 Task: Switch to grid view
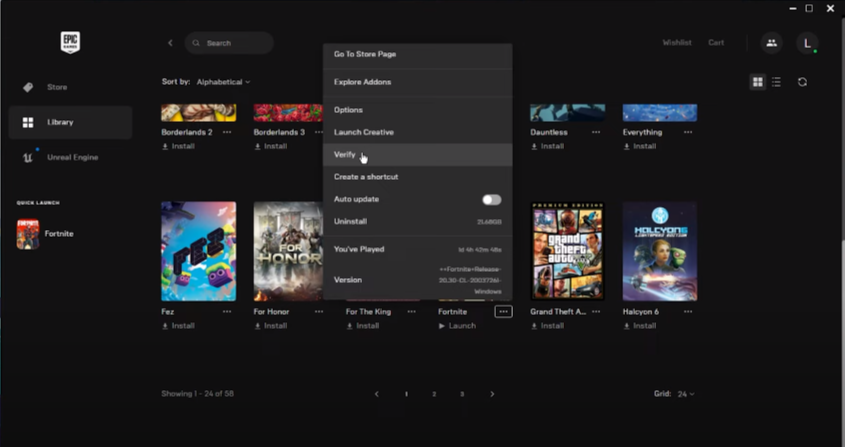pyautogui.click(x=758, y=82)
